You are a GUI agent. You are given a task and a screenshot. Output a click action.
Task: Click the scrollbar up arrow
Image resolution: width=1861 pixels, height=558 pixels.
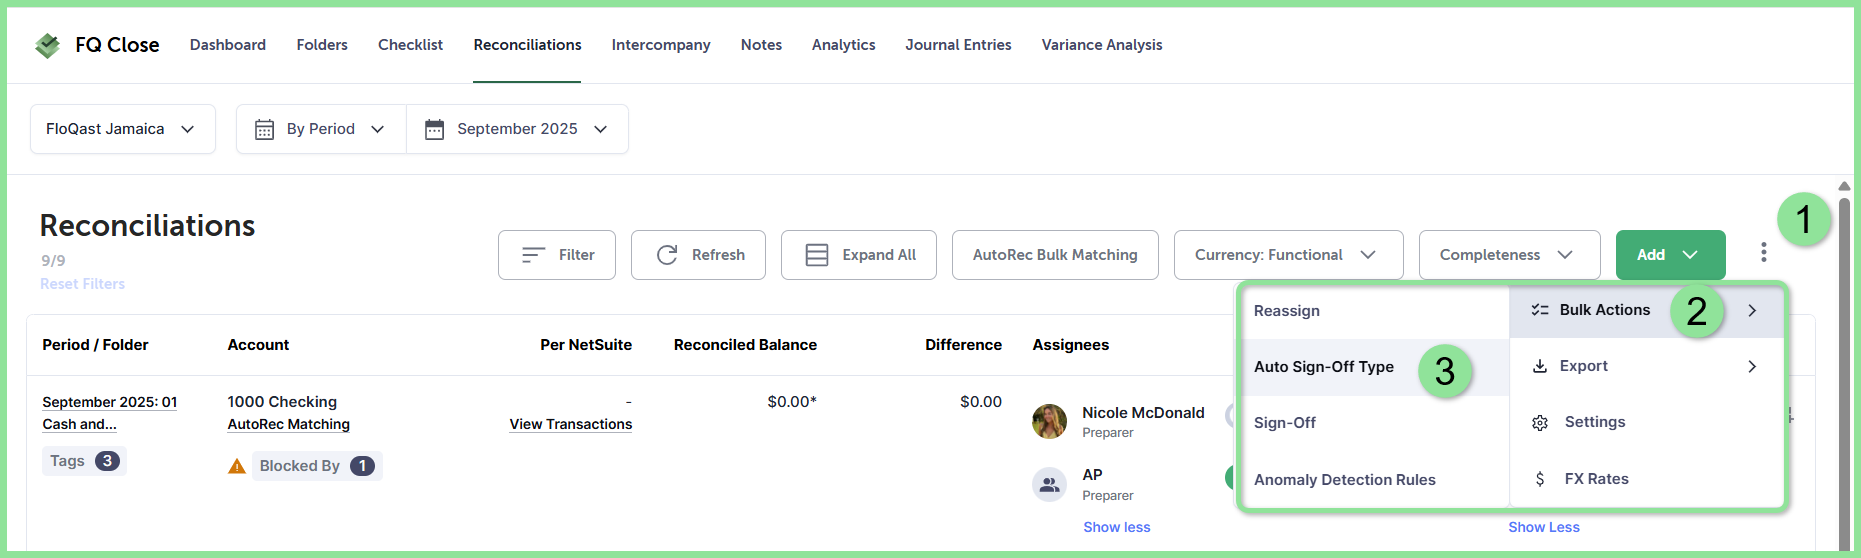1844,186
